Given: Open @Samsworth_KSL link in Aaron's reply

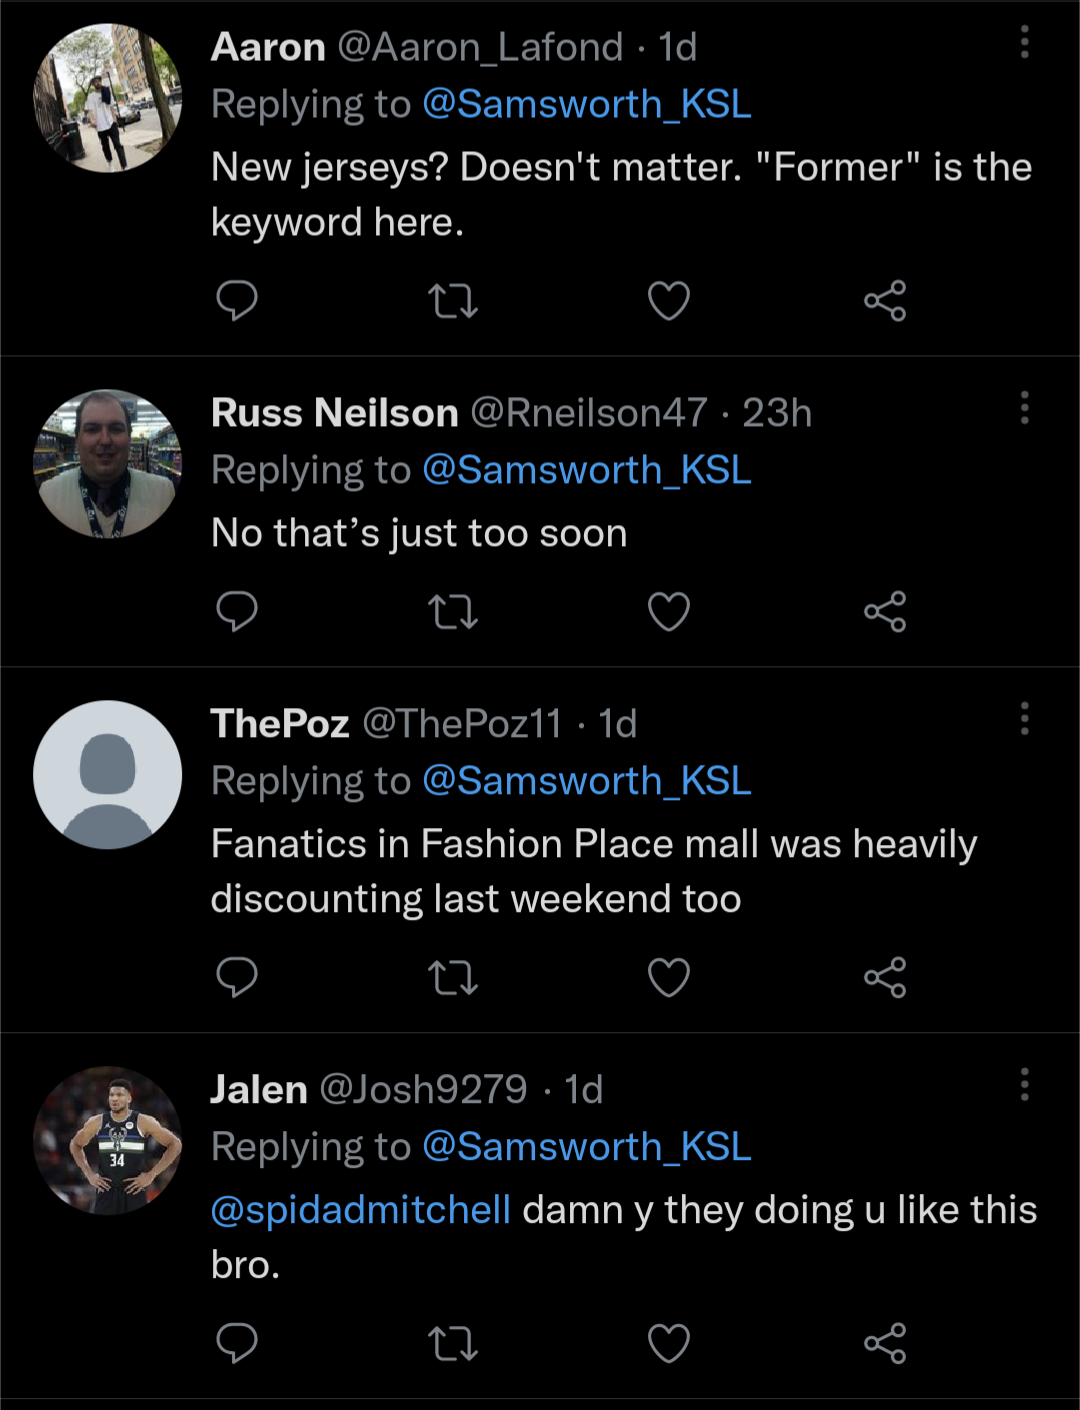Looking at the screenshot, I should (x=587, y=104).
